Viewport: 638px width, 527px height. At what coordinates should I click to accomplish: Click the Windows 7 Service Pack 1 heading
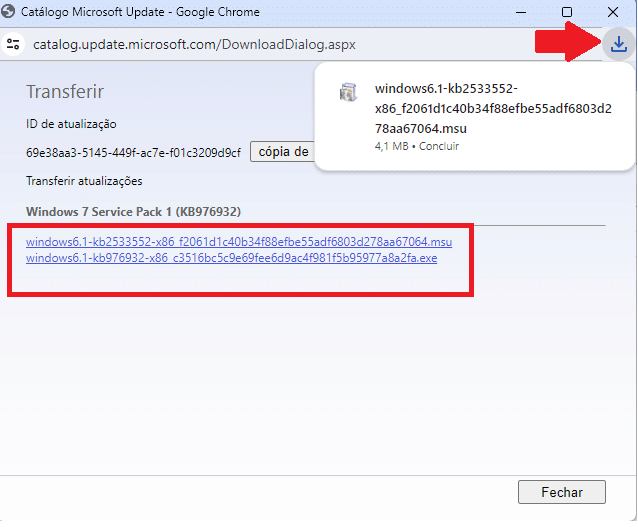(133, 212)
